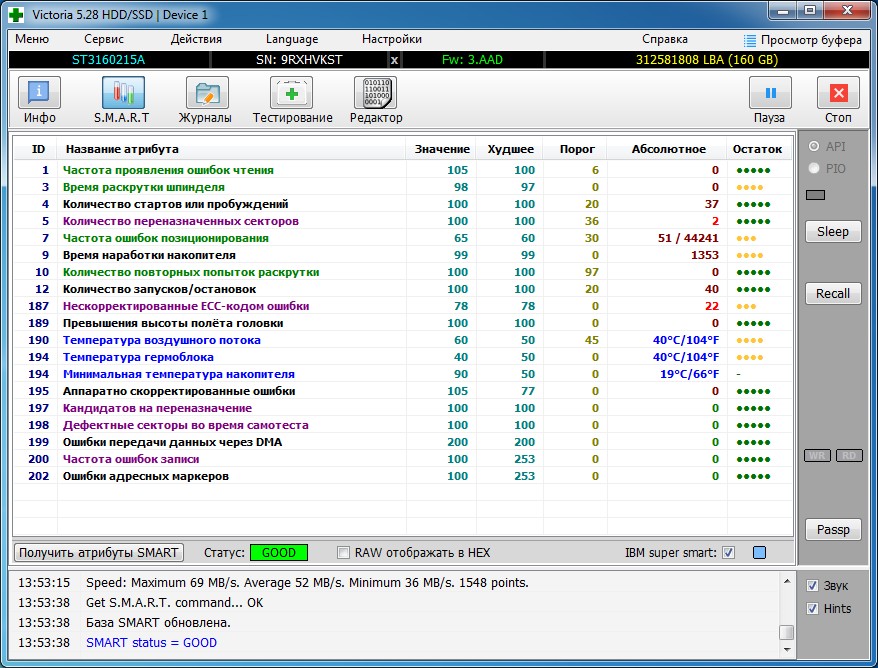Click the drive model ST3160215A
The width and height of the screenshot is (878, 668).
tap(108, 60)
